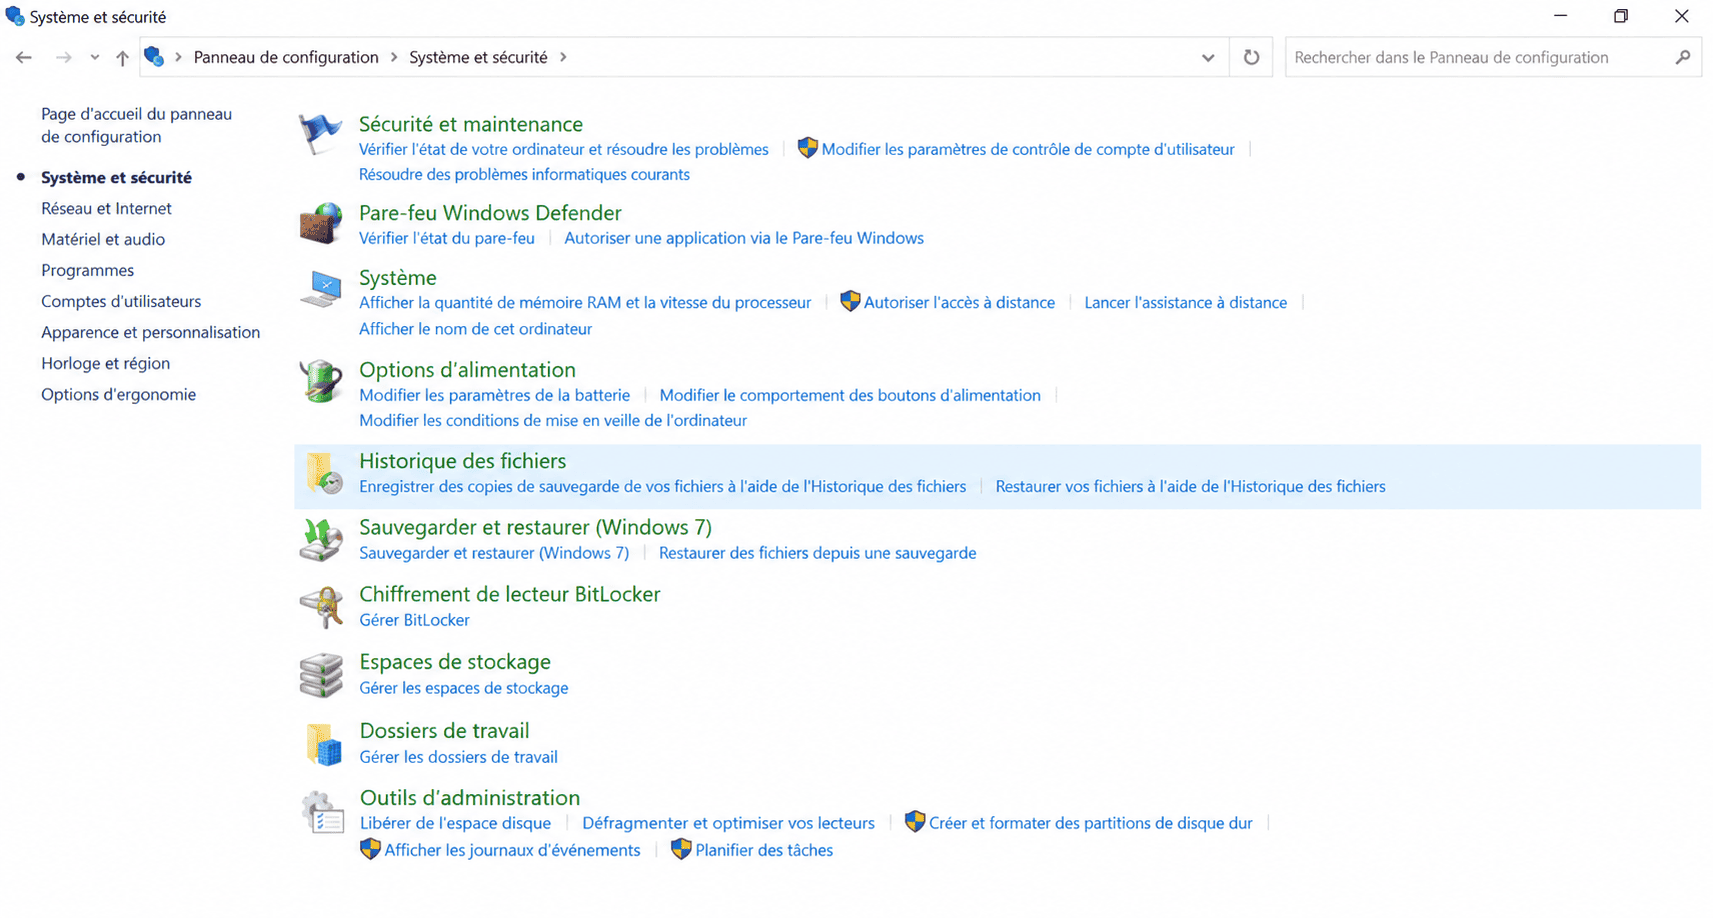The width and height of the screenshot is (1713, 918).
Task: Click Autoriser une application via le Pare-feu Windows
Action: coord(744,238)
